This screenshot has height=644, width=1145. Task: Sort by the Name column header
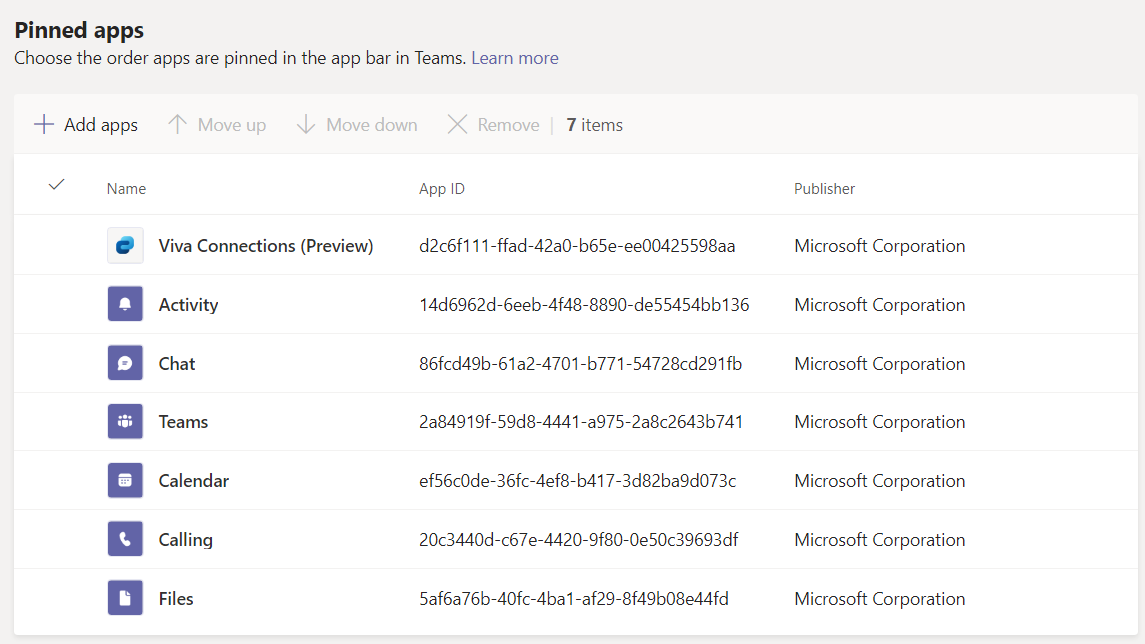pyautogui.click(x=126, y=189)
